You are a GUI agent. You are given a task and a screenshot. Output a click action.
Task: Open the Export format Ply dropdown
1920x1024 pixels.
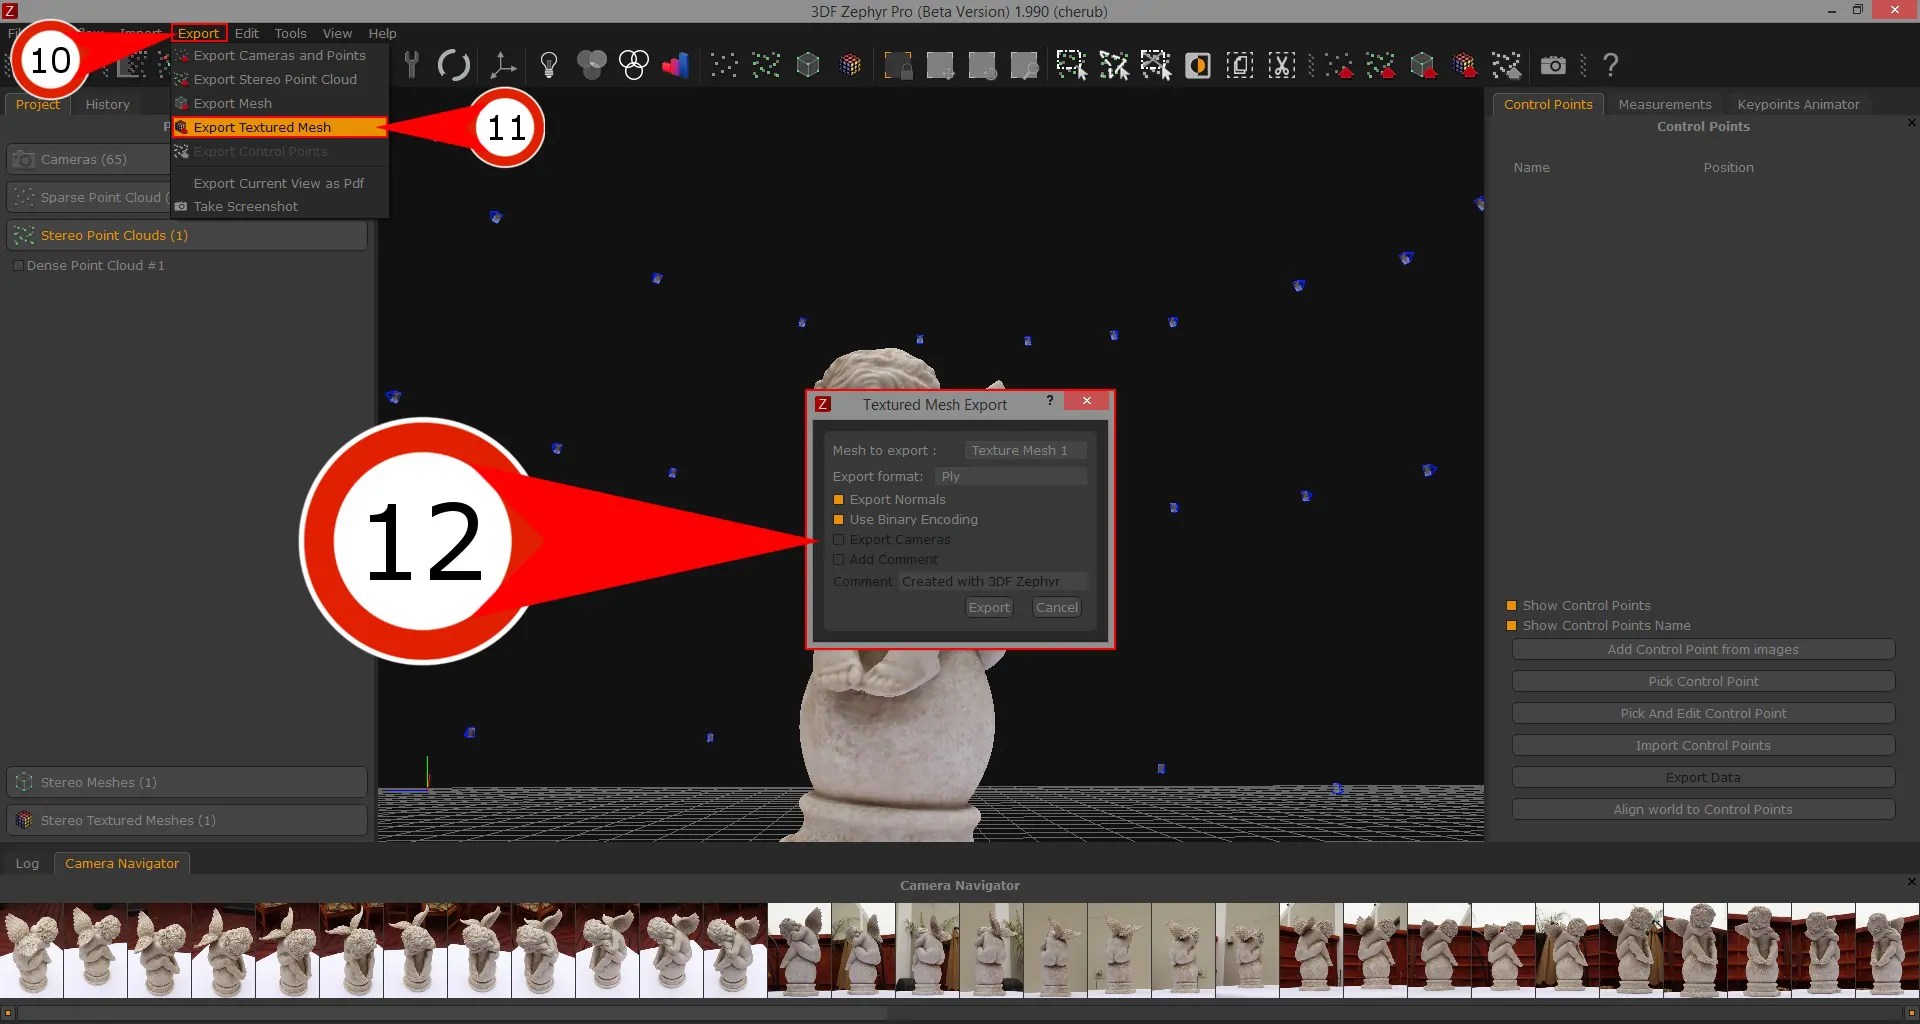[1010, 477]
